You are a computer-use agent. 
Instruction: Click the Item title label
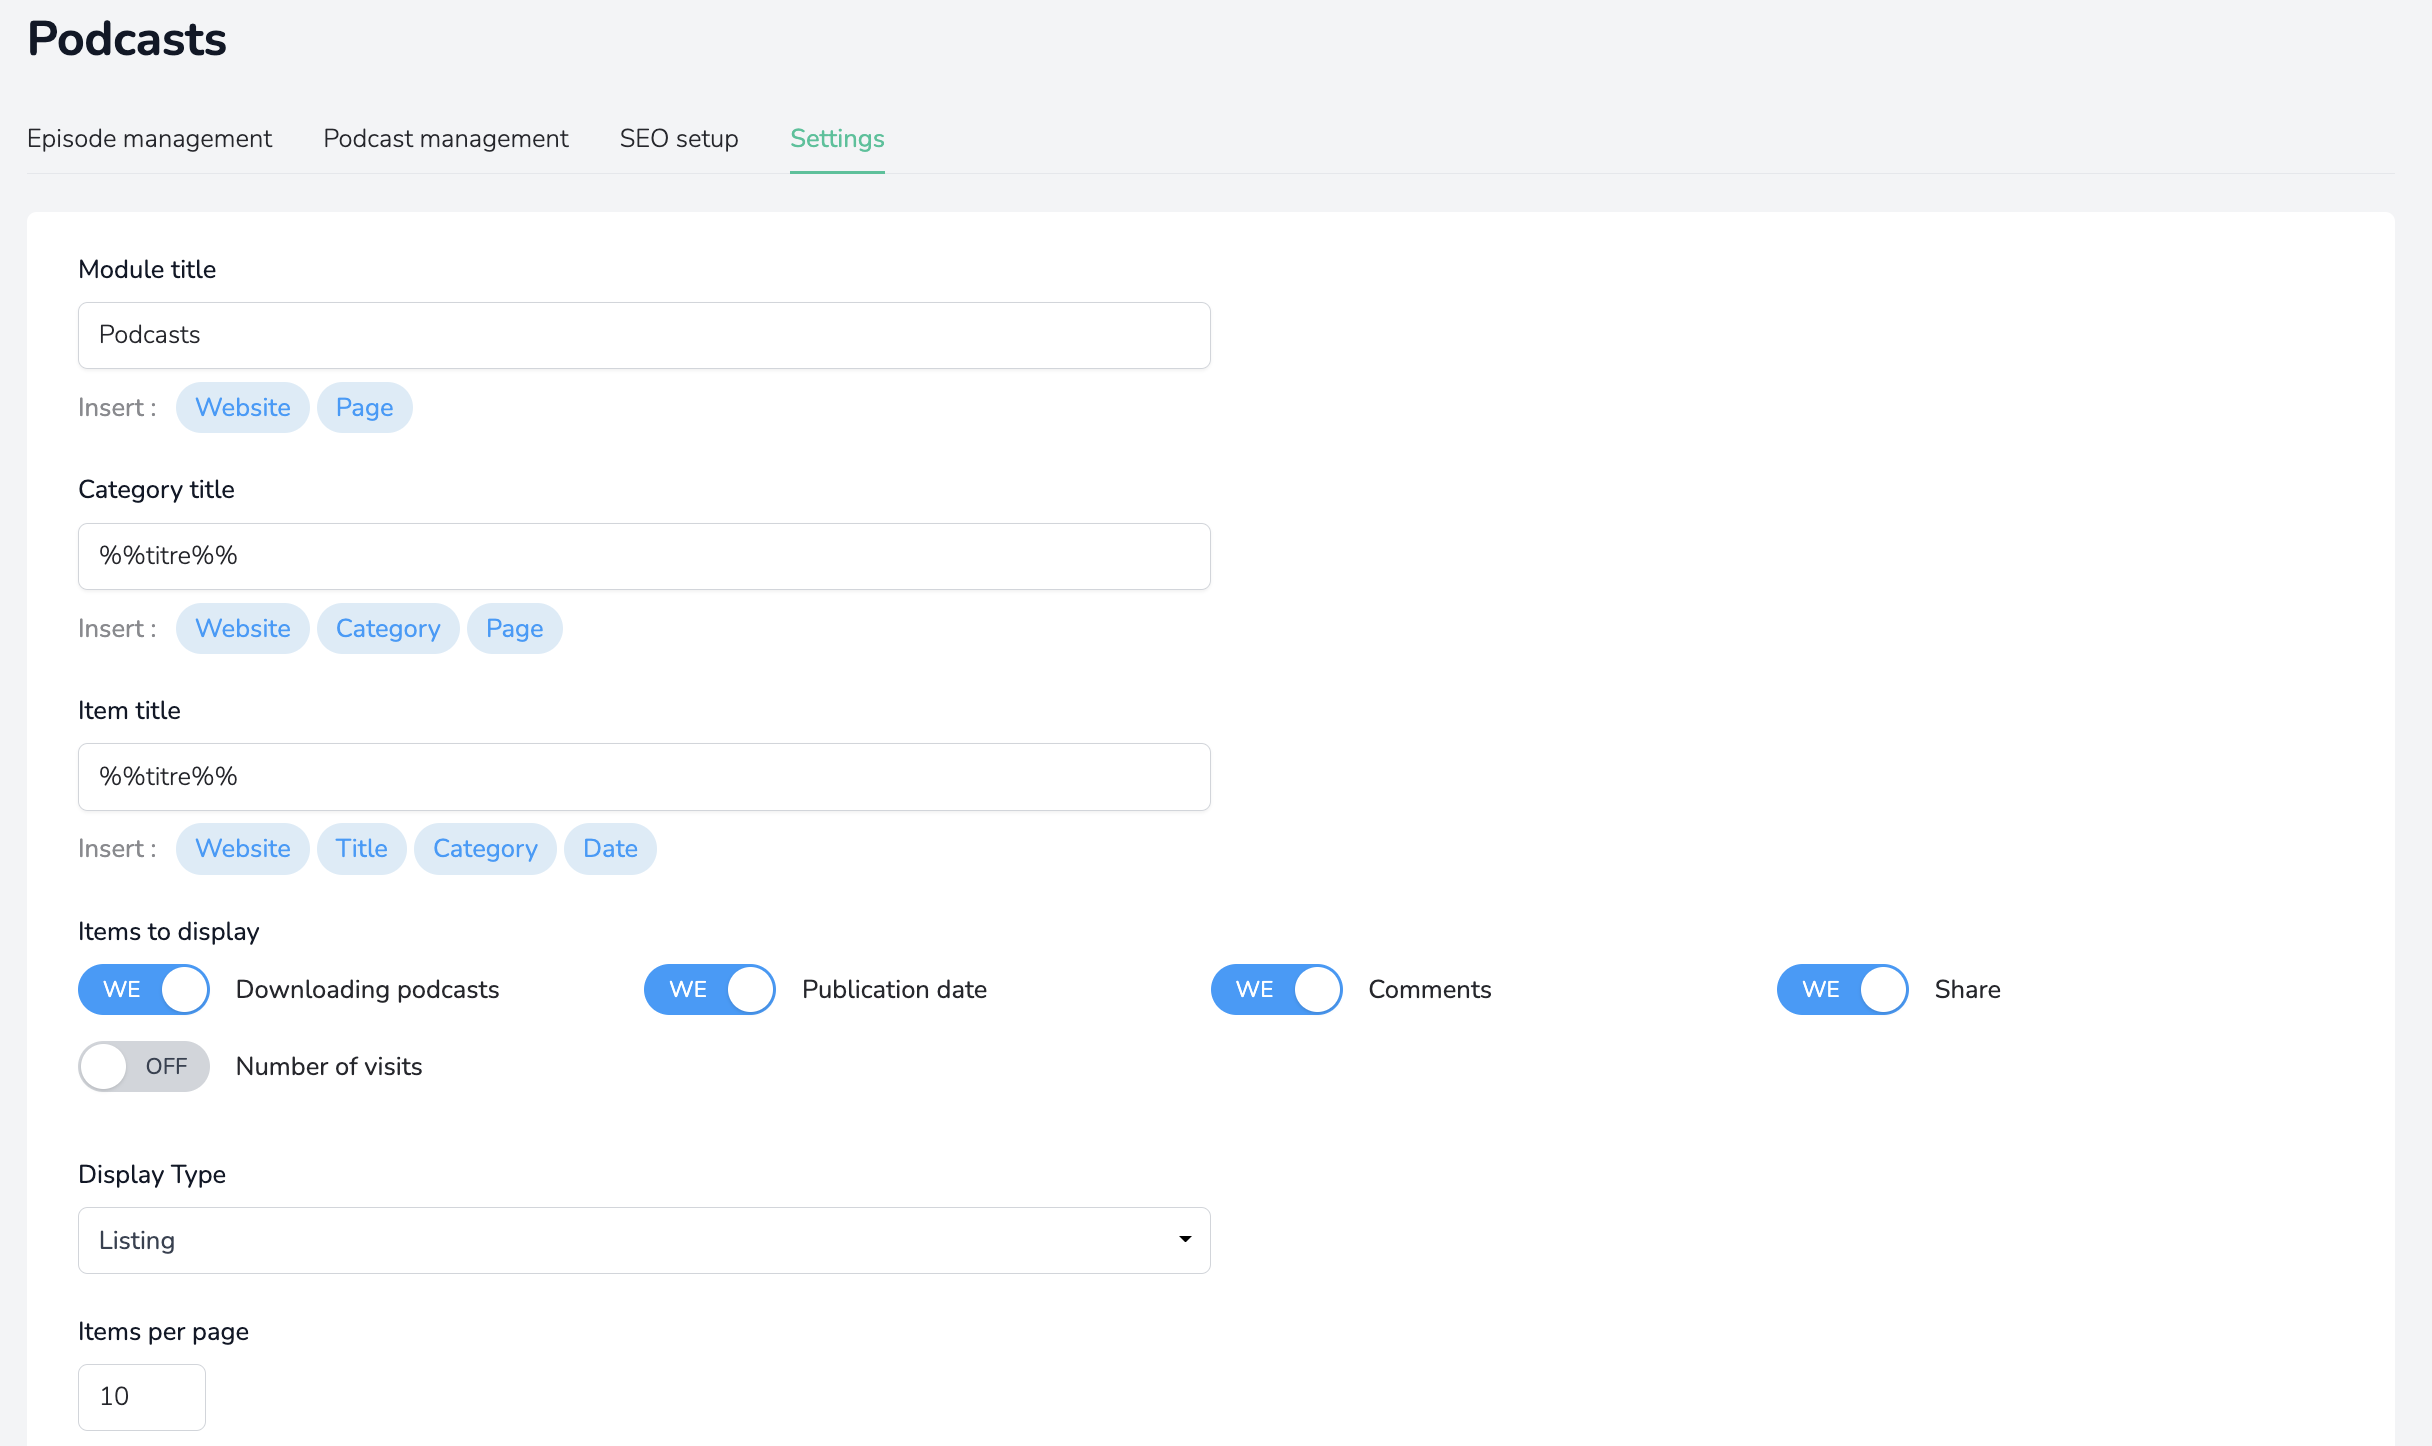coord(129,710)
